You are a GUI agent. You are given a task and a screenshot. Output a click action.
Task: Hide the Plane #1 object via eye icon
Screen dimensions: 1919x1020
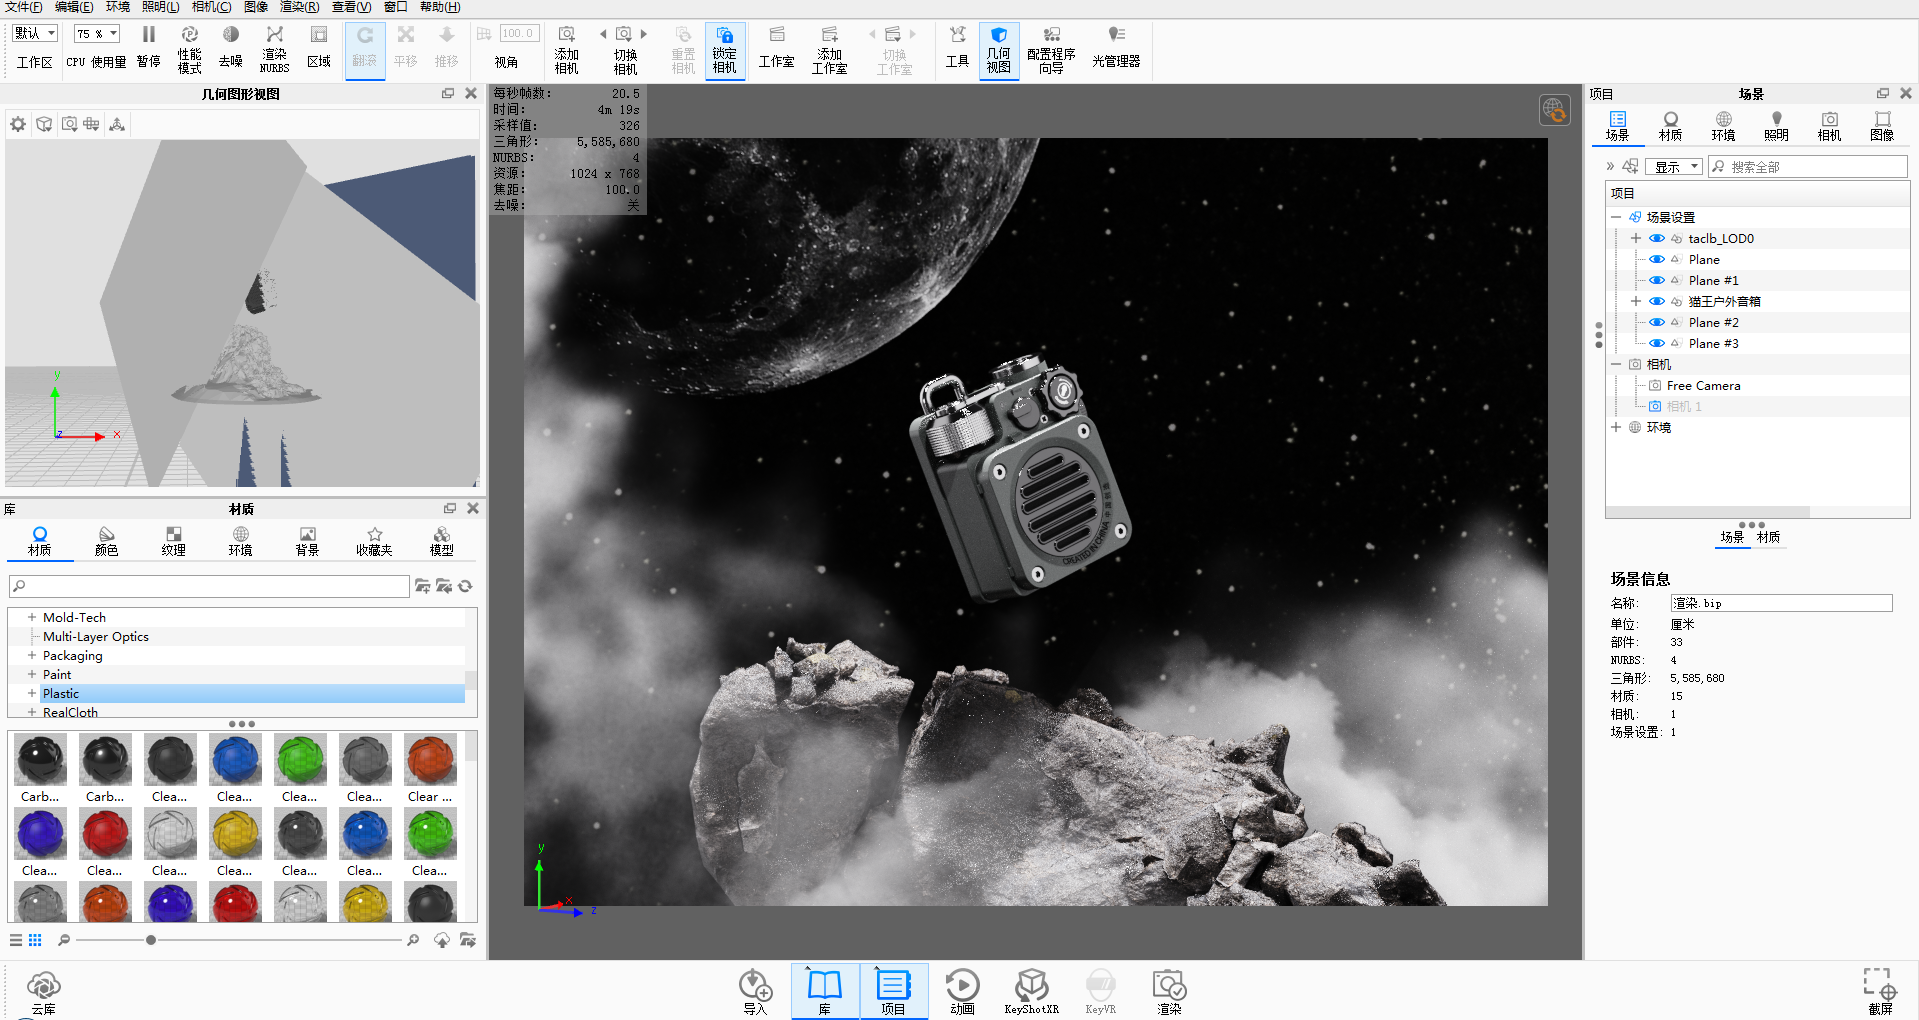click(1657, 281)
